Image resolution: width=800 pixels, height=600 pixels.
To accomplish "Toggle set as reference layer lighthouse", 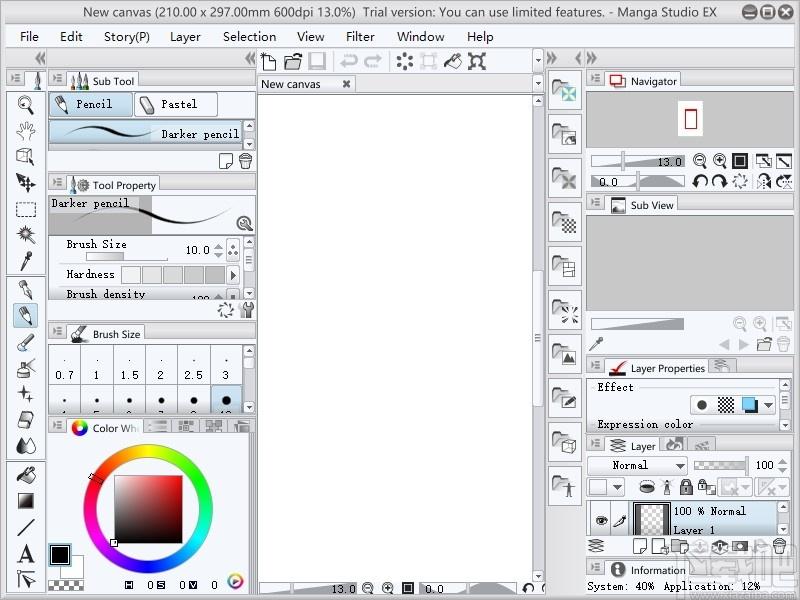I will pos(666,487).
